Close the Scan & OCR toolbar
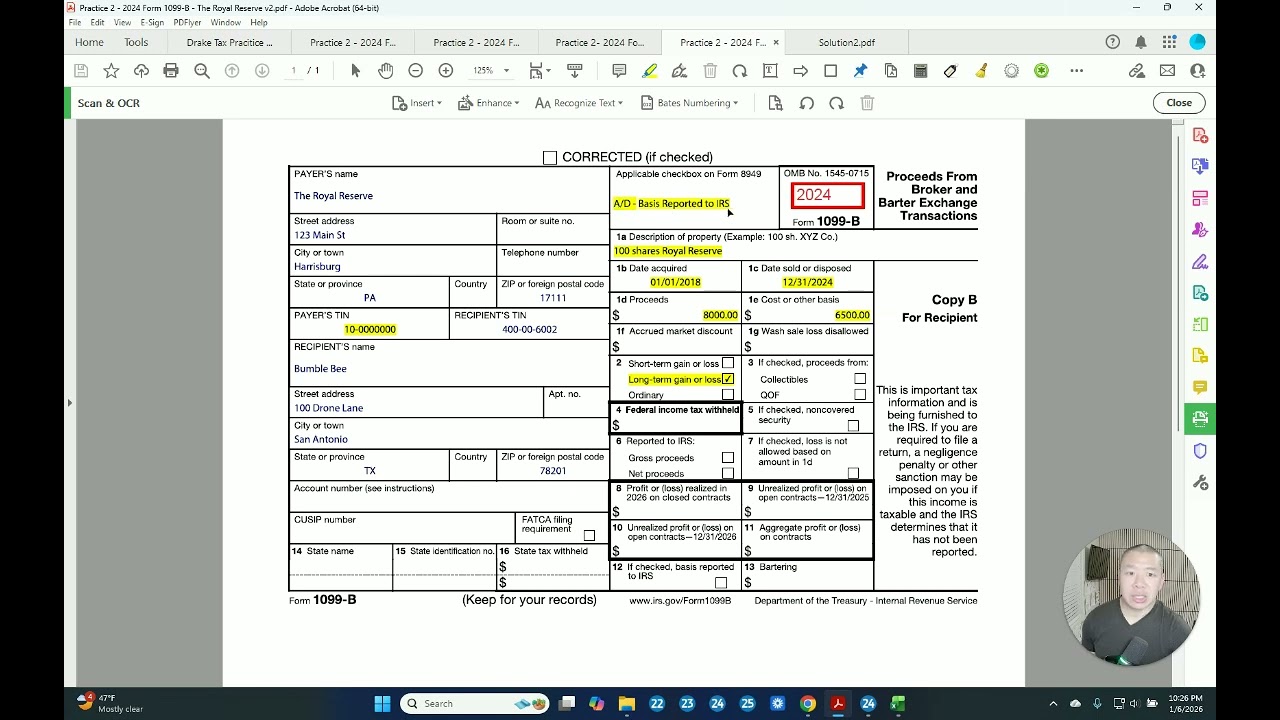The height and width of the screenshot is (720, 1280). point(1179,103)
